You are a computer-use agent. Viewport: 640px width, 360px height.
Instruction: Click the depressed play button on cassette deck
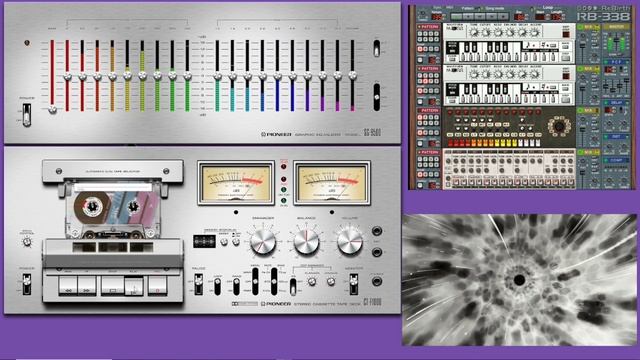[134, 286]
